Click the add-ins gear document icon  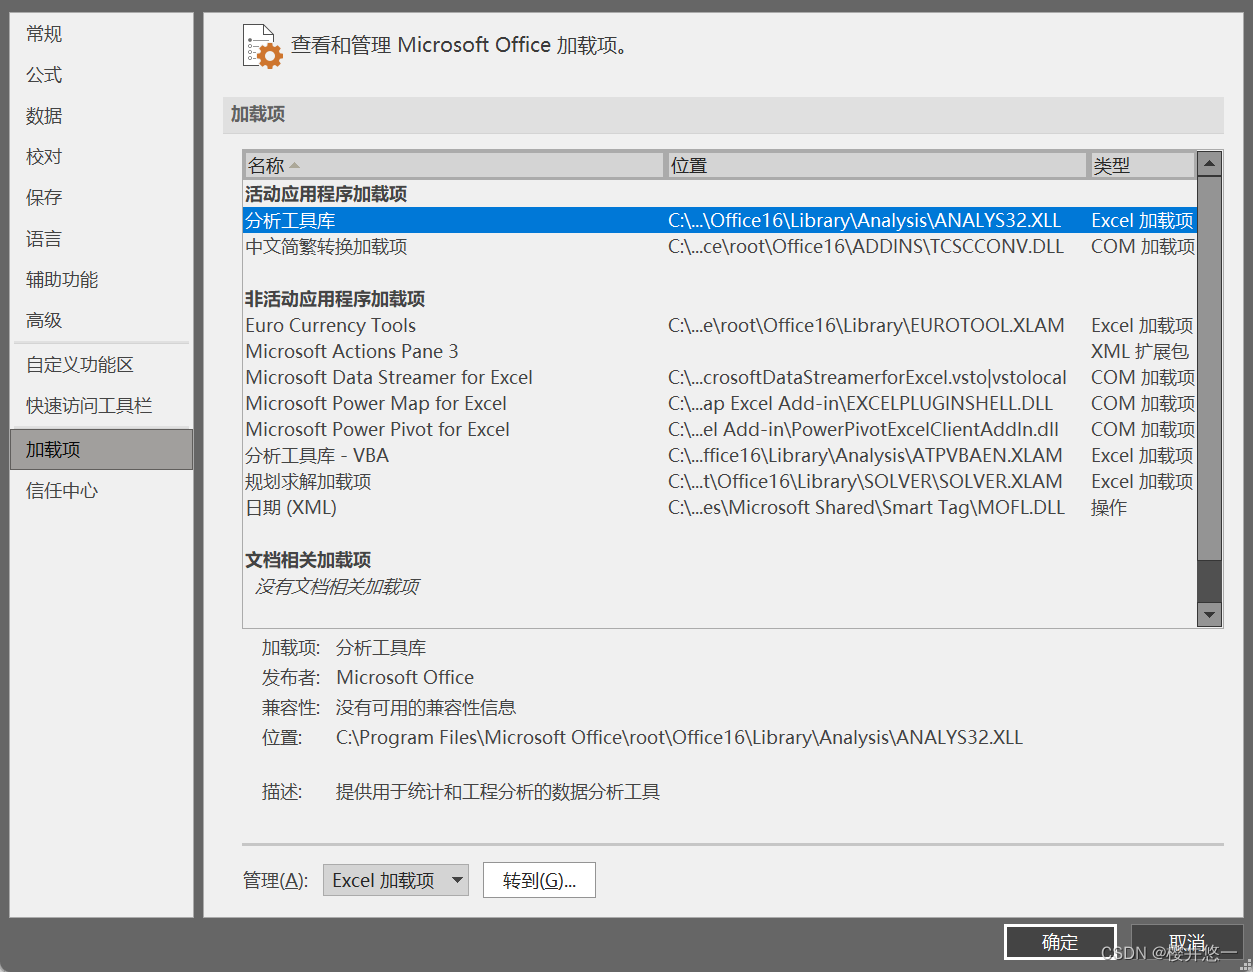(263, 46)
